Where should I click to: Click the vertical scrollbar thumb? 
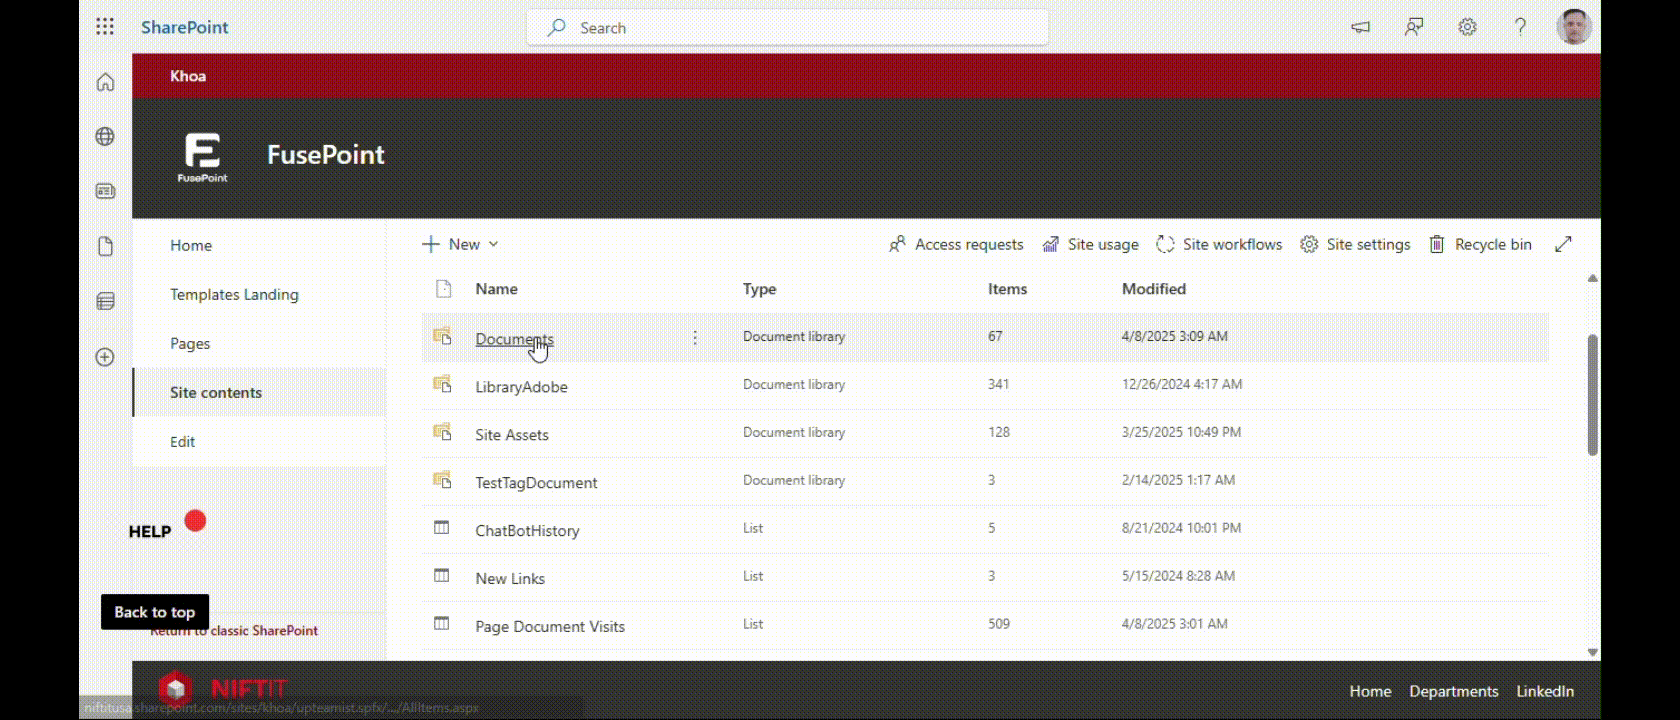point(1592,395)
